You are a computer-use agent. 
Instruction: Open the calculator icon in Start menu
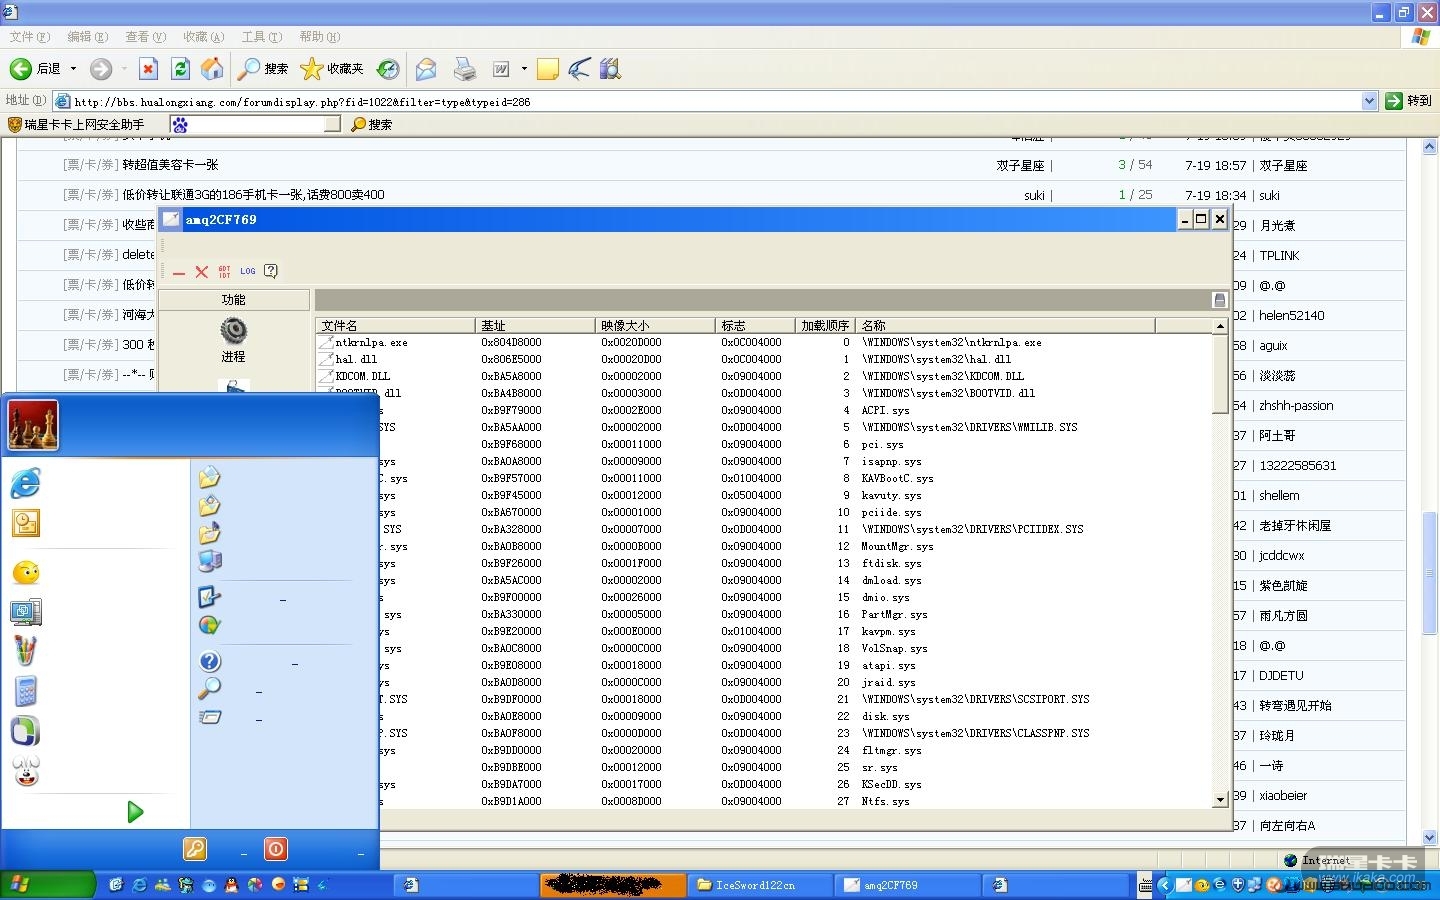pyautogui.click(x=26, y=691)
